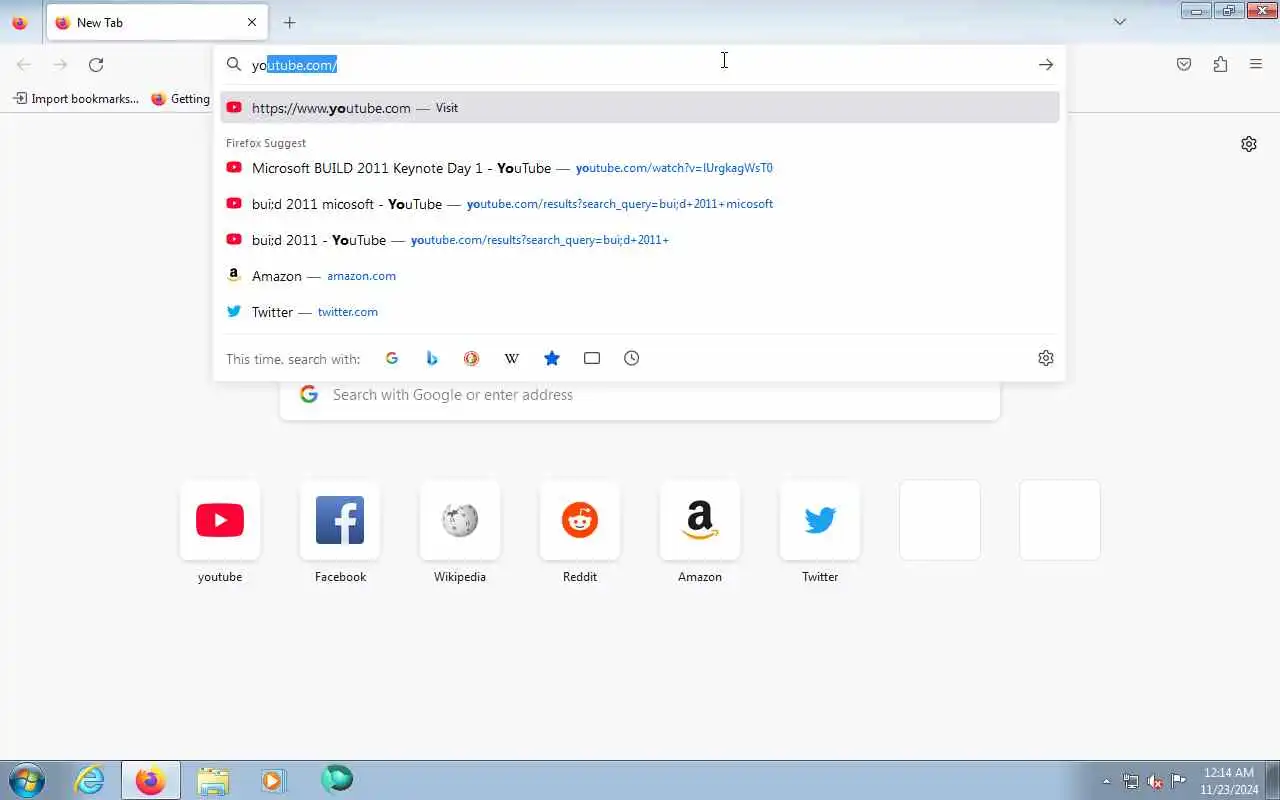This screenshot has height=800, width=1280.
Task: Search this time with DuckDuckGo
Action: click(x=472, y=358)
